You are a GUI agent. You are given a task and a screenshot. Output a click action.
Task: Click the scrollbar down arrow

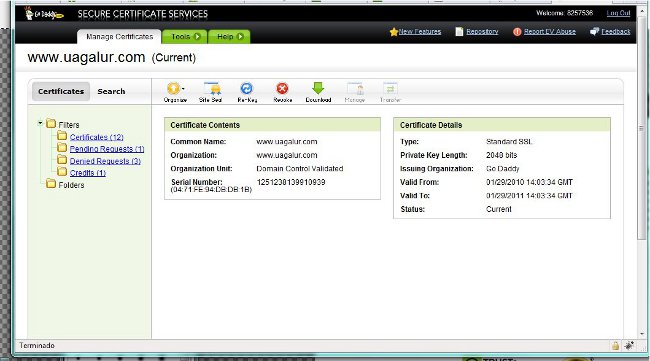642,334
